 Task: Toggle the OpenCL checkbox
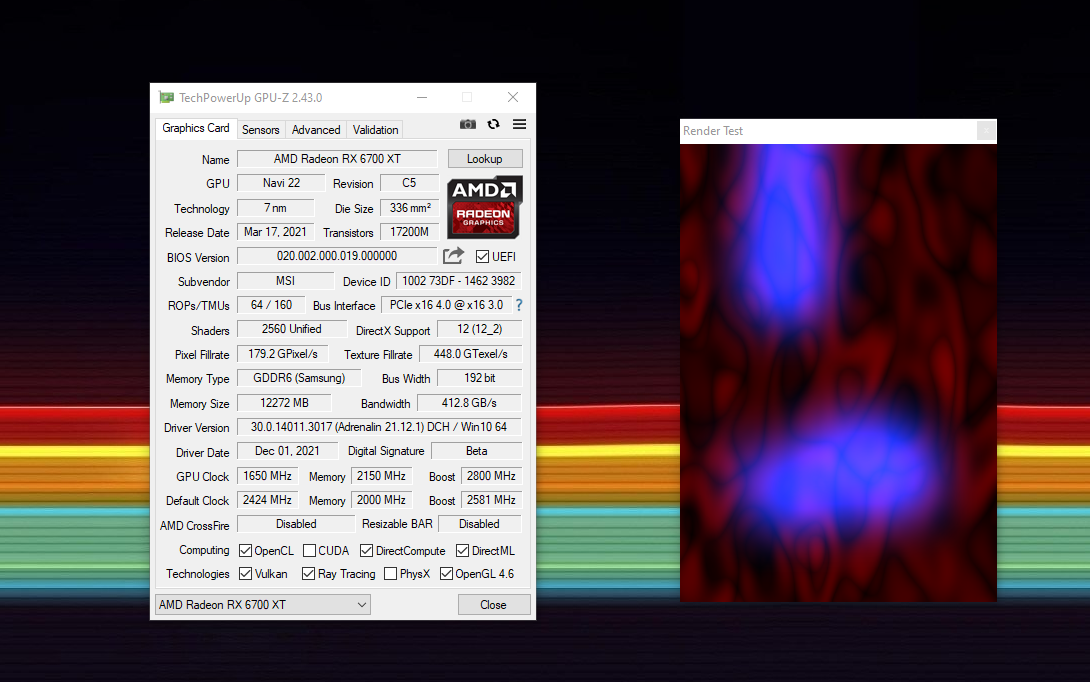tap(245, 551)
